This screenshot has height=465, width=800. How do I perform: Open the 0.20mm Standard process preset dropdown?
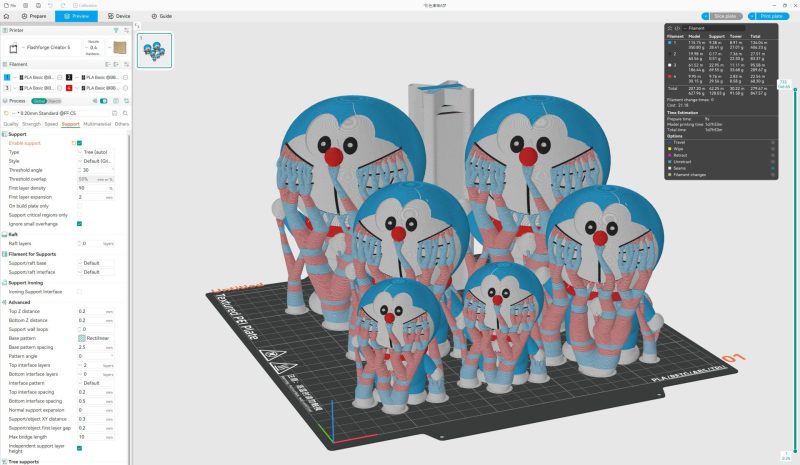pos(57,113)
